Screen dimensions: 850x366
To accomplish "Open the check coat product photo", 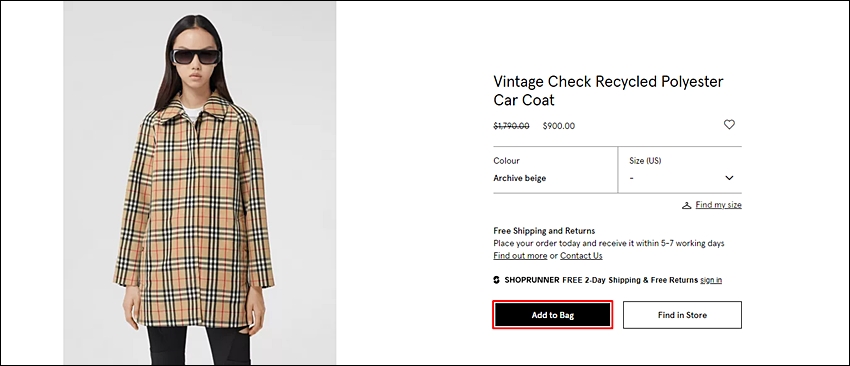I will coord(199,183).
